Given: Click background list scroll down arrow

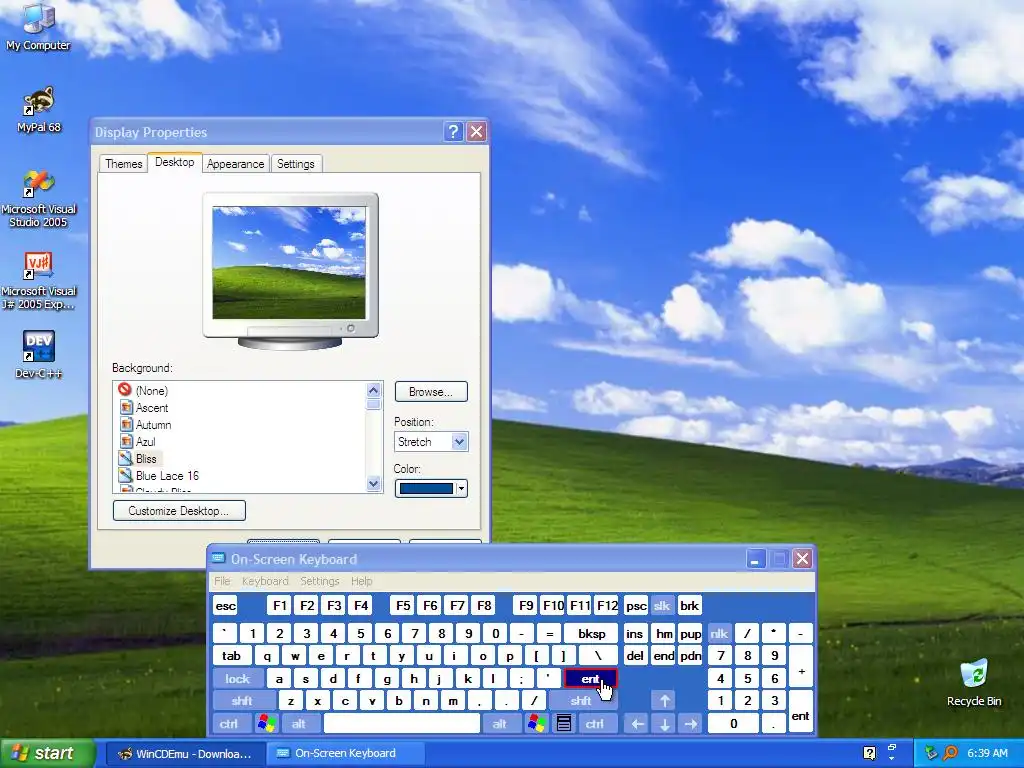Looking at the screenshot, I should click(x=374, y=484).
